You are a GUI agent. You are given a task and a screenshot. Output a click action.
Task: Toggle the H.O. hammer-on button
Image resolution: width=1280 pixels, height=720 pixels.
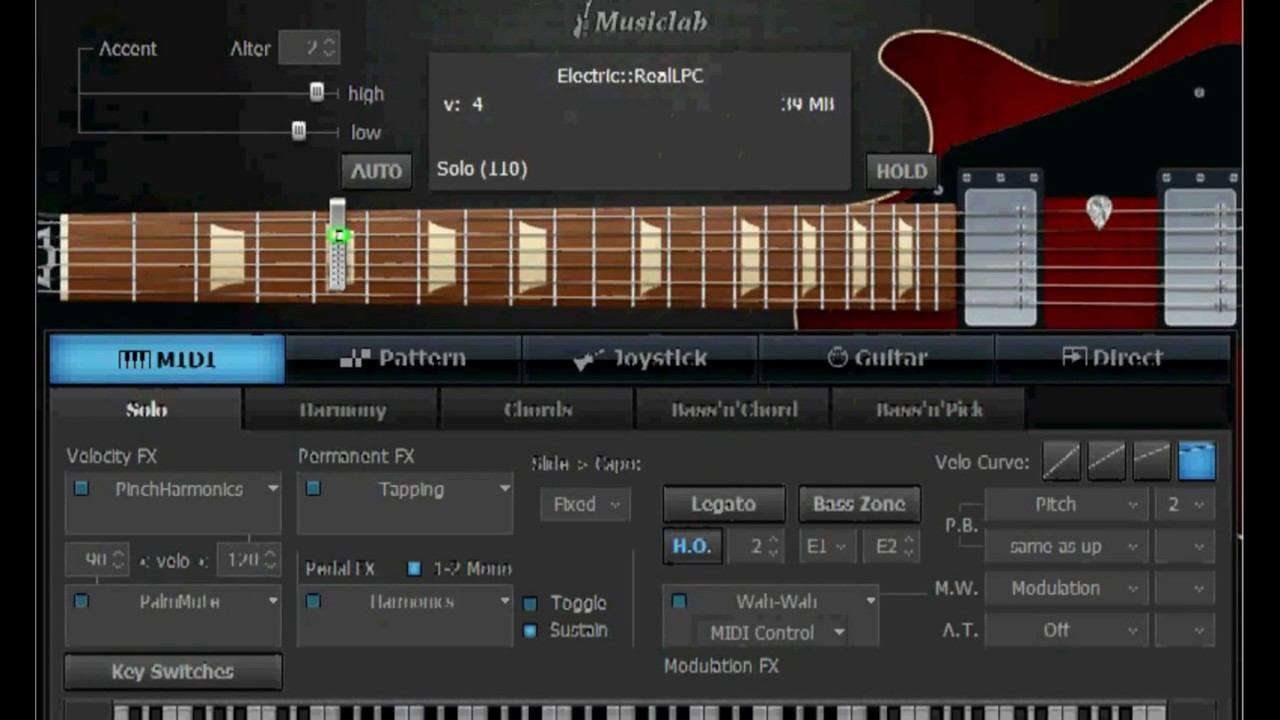(x=691, y=546)
